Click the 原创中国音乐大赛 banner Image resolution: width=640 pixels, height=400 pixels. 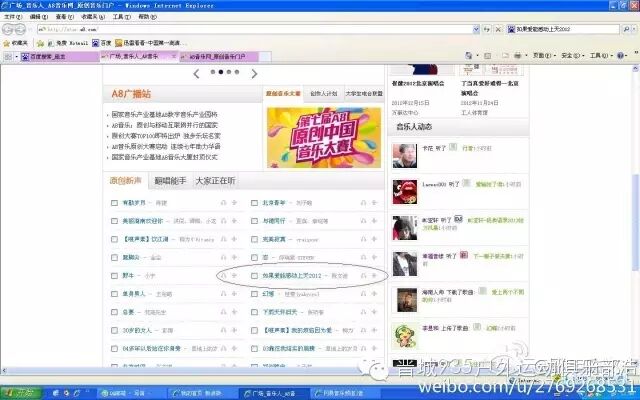click(x=324, y=138)
